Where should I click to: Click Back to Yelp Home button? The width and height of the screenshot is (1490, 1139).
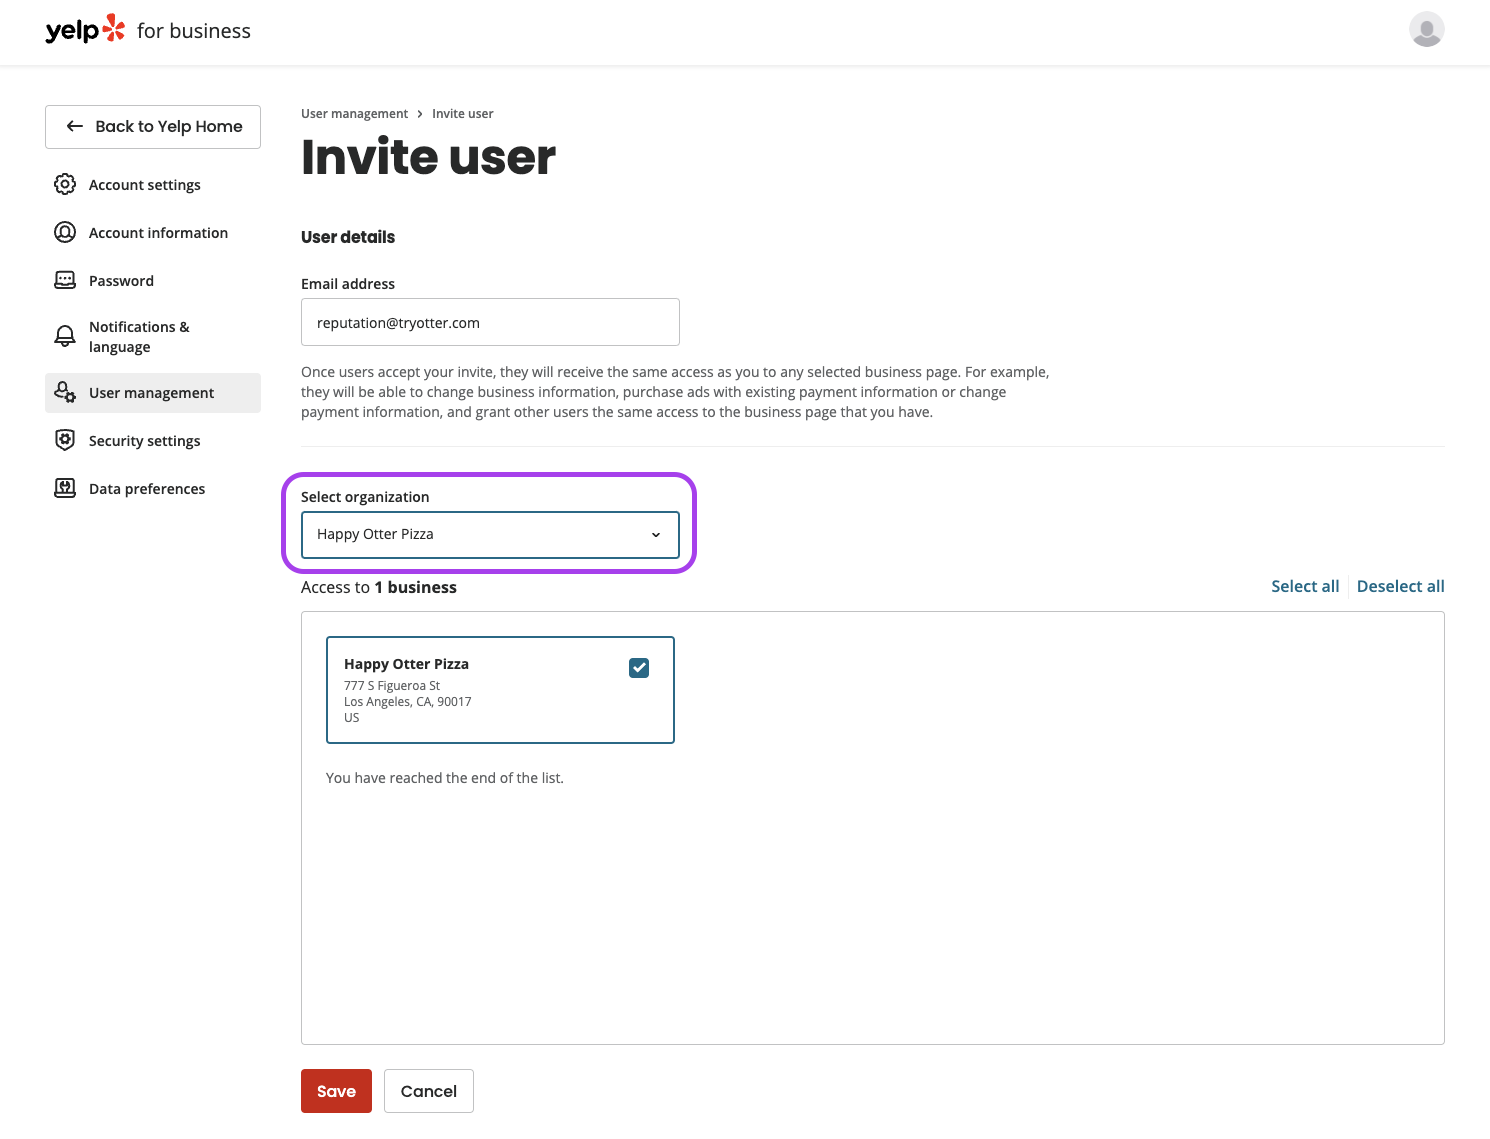[x=153, y=127]
